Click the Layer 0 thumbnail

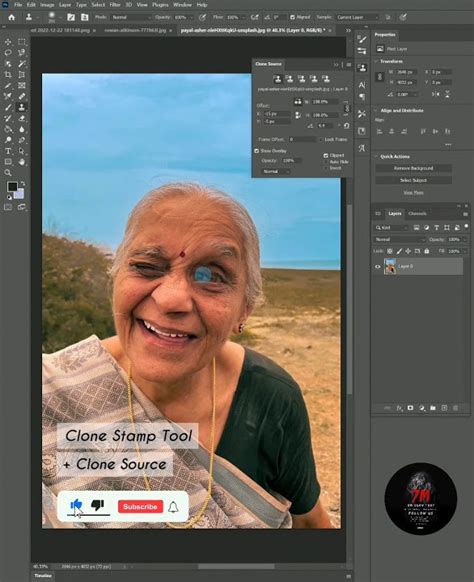(390, 267)
